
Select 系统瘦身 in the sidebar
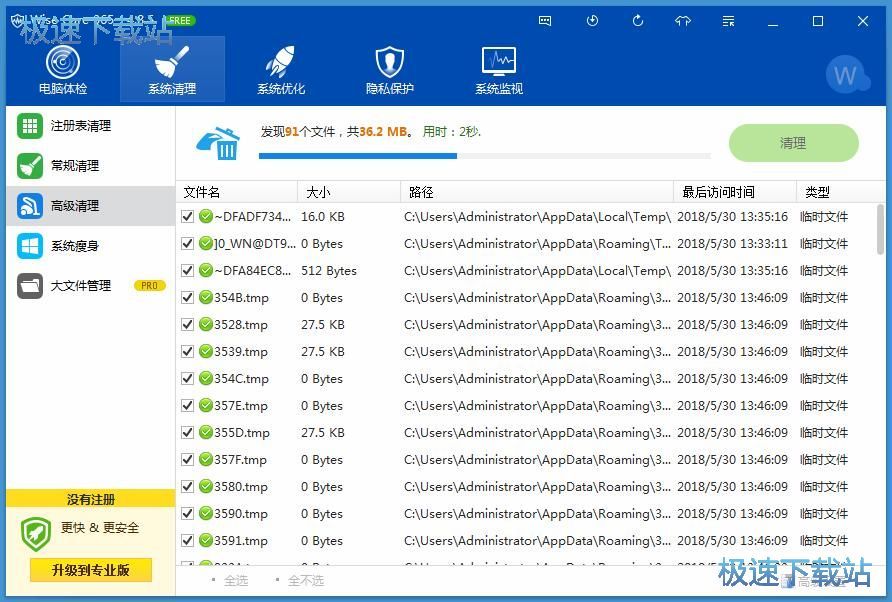[90, 246]
